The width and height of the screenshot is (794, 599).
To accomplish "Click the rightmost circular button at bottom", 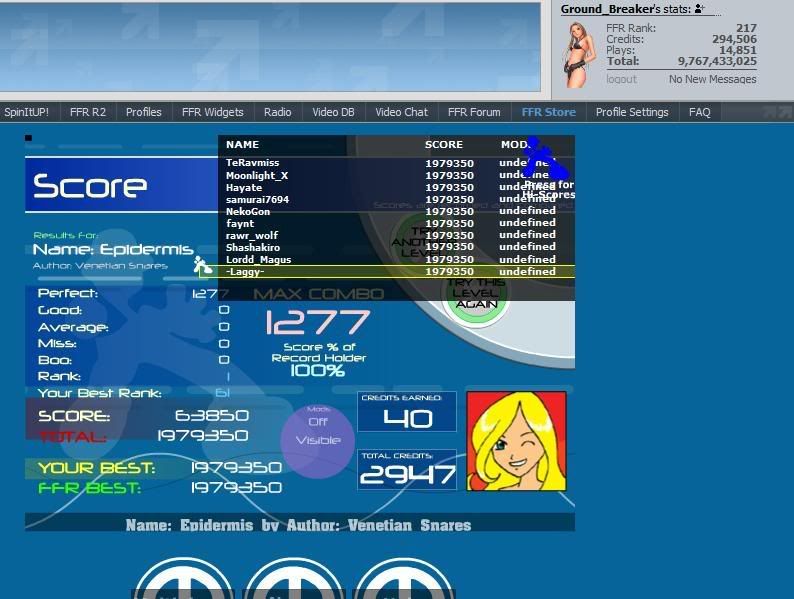I will tap(404, 582).
